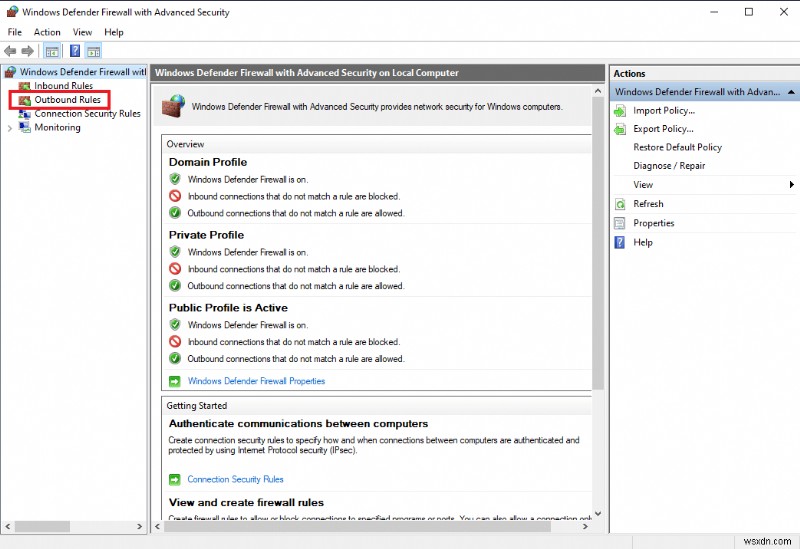The width and height of the screenshot is (800, 549).
Task: Expand the Monitoring tree node
Action: (x=10, y=128)
